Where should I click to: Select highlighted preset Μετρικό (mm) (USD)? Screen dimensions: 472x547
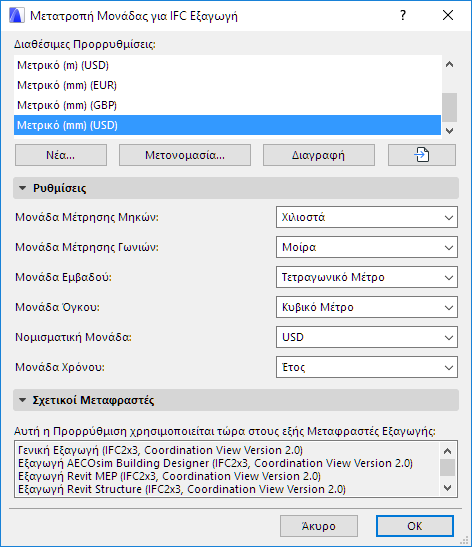(x=227, y=125)
